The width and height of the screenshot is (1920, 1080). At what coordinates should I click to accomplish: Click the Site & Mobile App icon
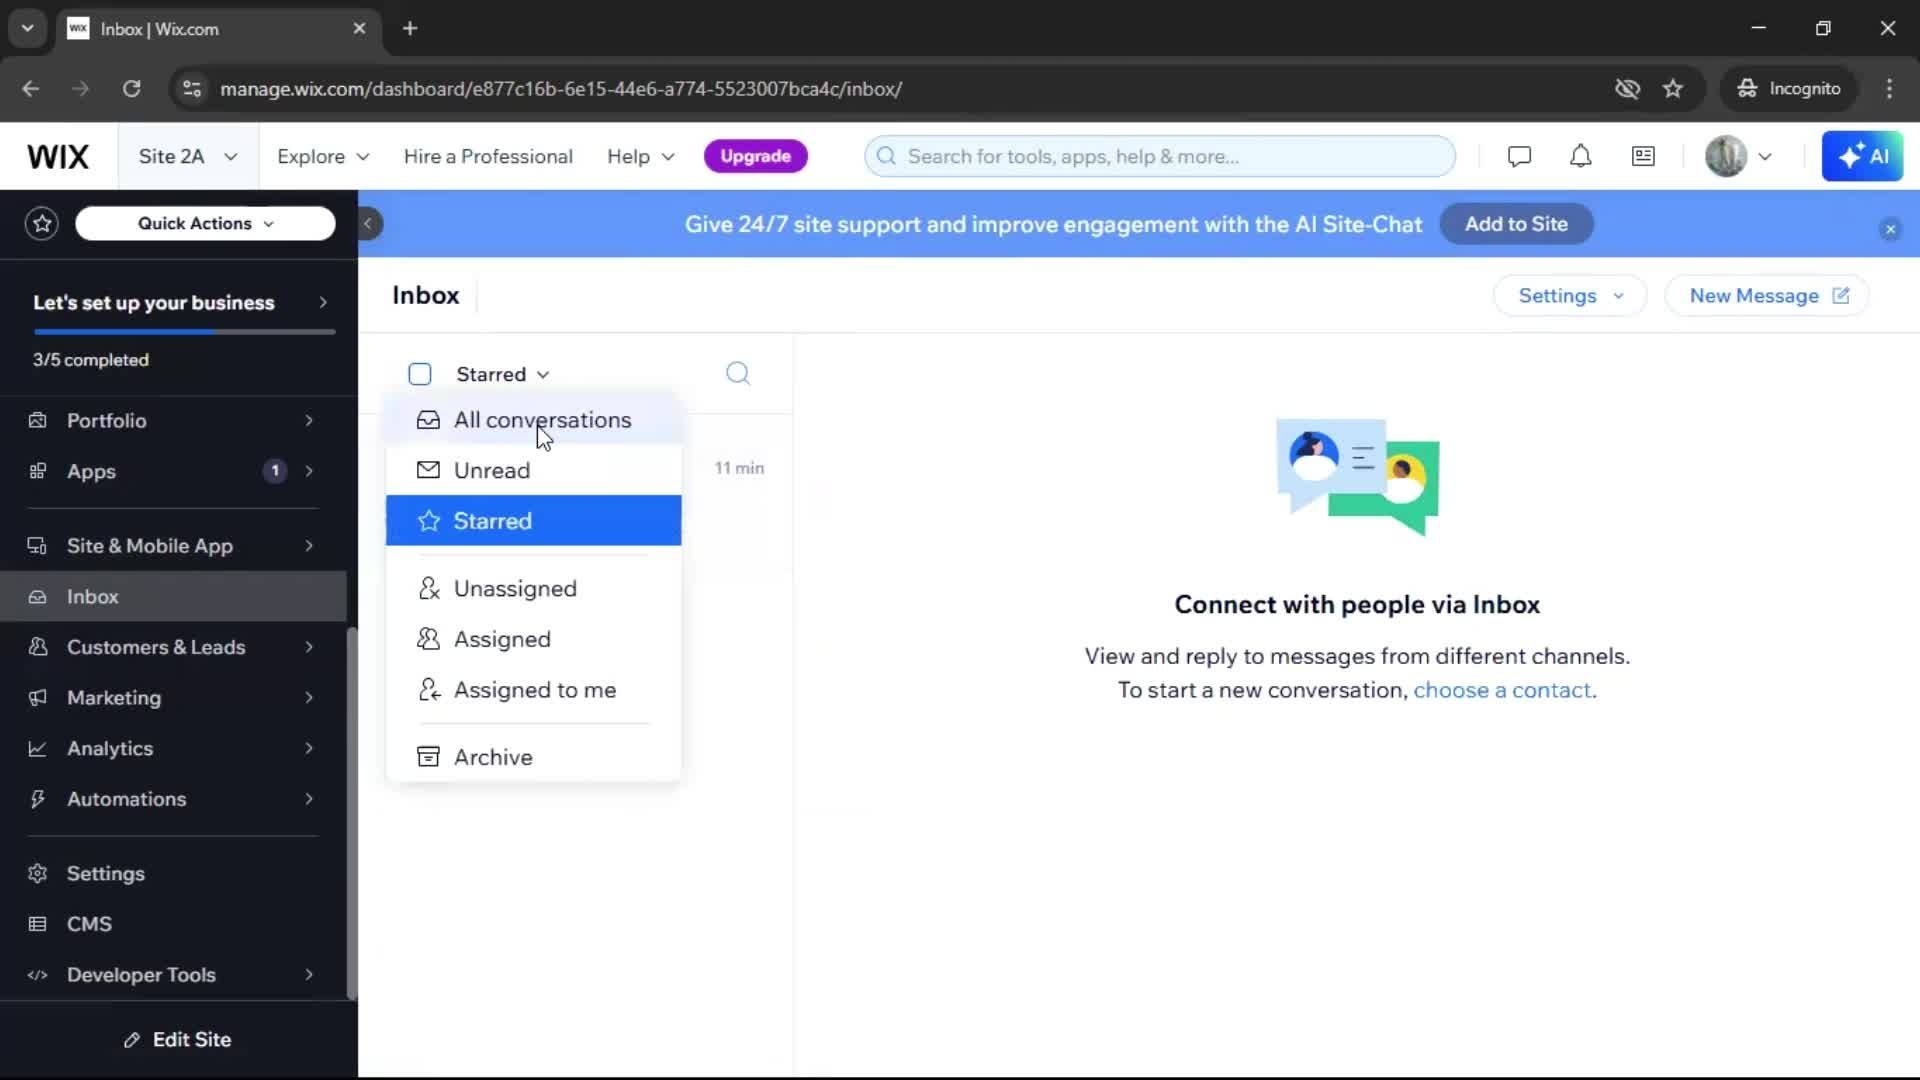coord(38,546)
